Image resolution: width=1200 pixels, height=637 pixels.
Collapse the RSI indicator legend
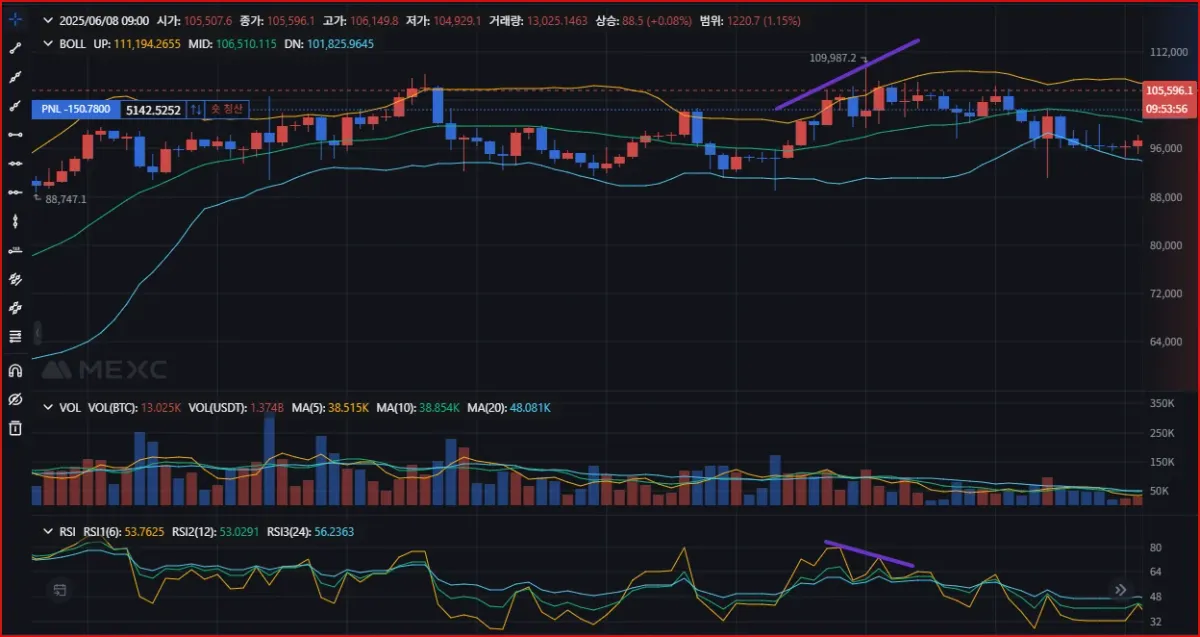47,531
